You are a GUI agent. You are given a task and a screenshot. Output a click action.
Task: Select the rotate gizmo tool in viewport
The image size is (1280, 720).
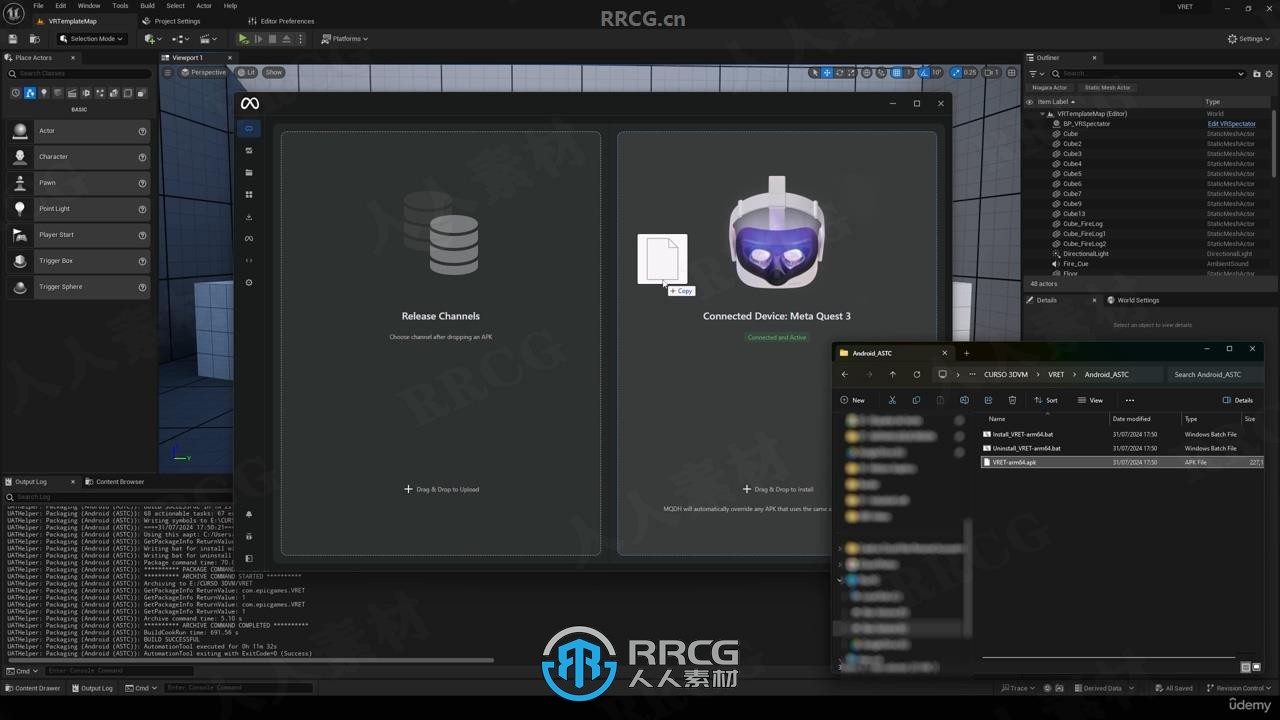[839, 72]
